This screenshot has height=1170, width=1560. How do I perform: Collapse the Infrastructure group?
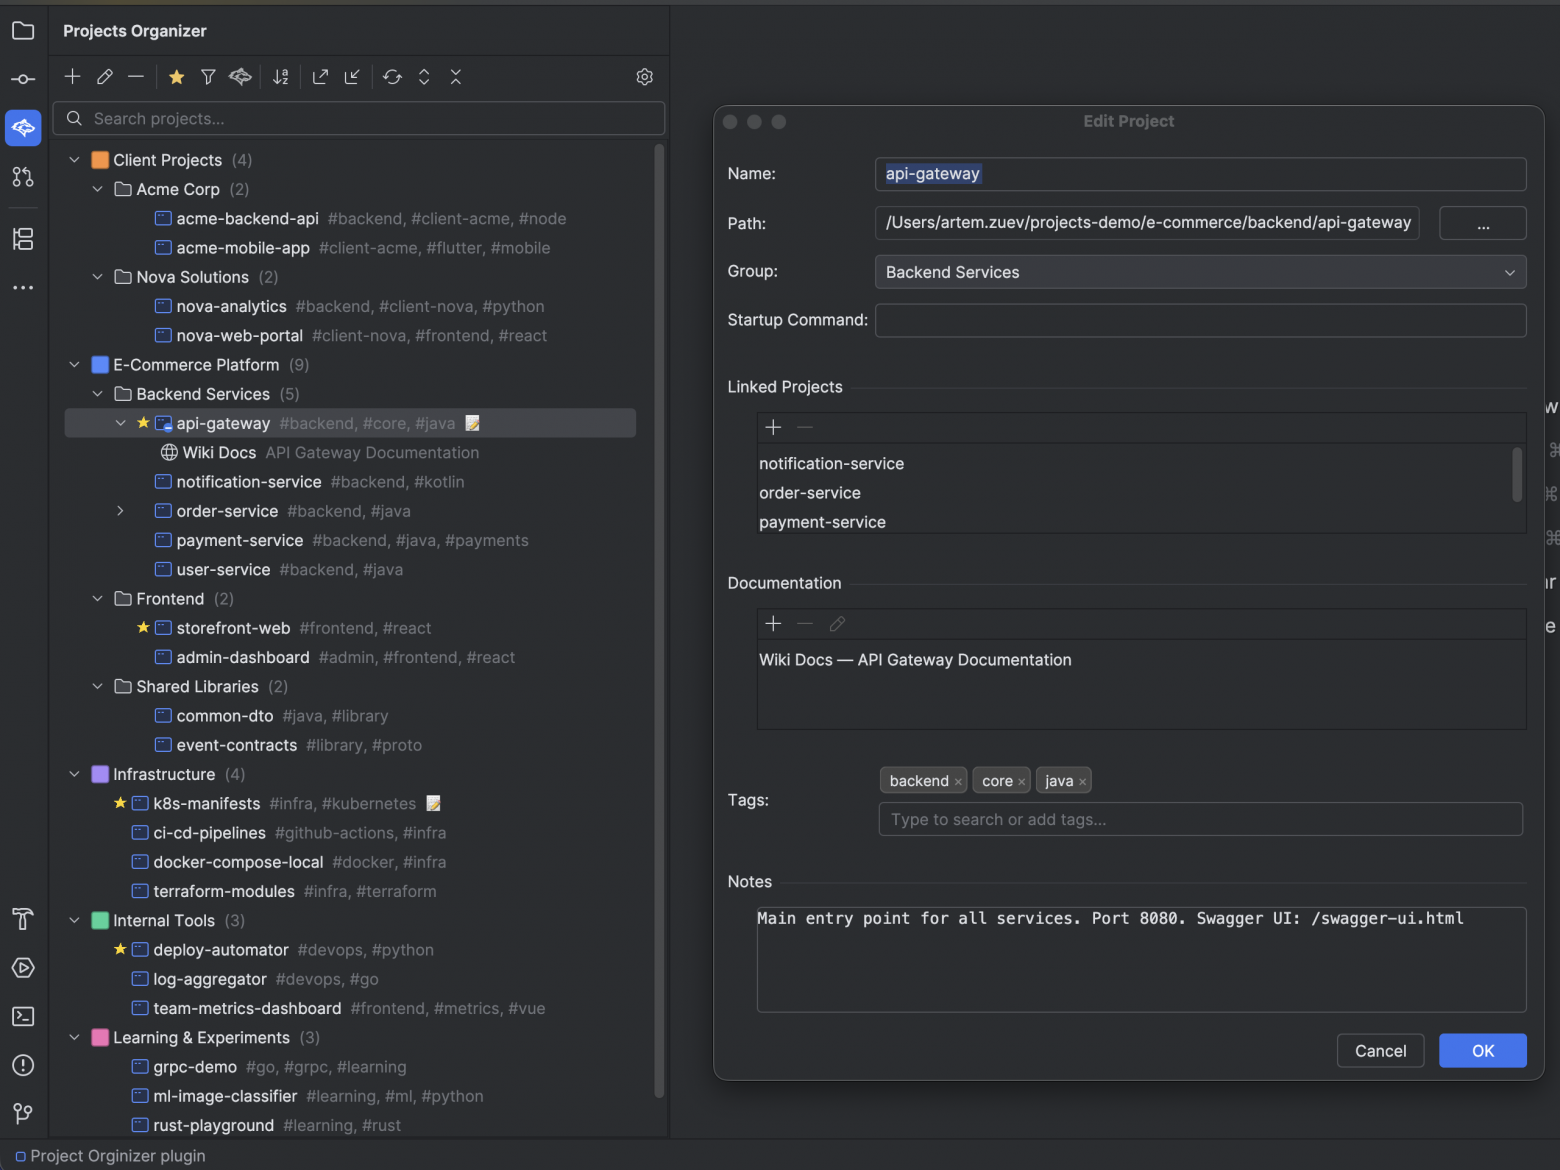coord(74,773)
